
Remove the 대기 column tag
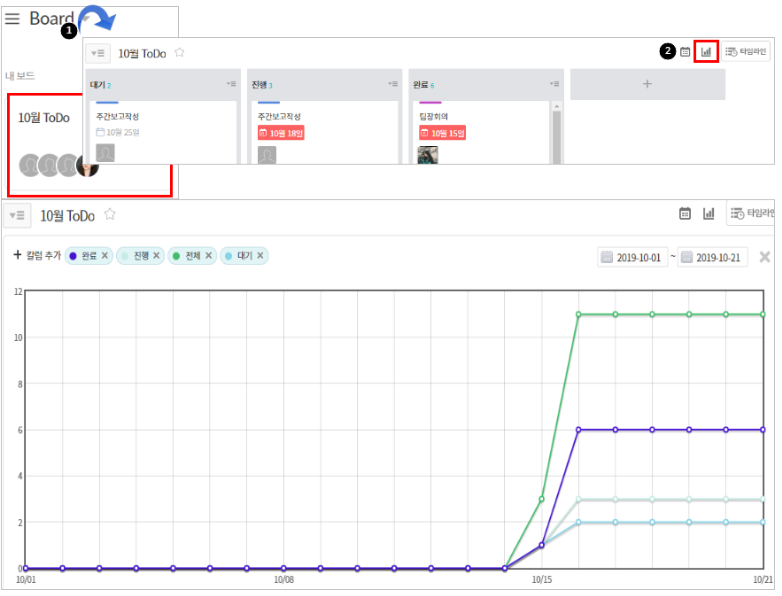[260, 256]
